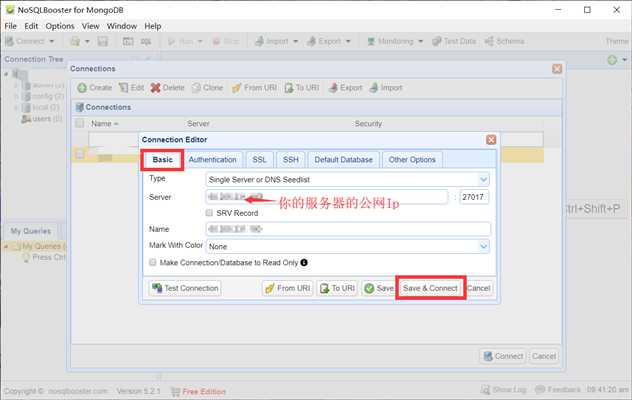Click the Stop button in main toolbar
The width and height of the screenshot is (632, 400).
click(x=226, y=41)
